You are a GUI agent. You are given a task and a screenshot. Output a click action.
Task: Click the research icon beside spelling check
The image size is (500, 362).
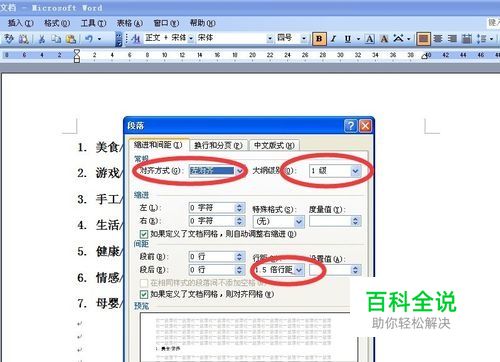tap(23, 39)
